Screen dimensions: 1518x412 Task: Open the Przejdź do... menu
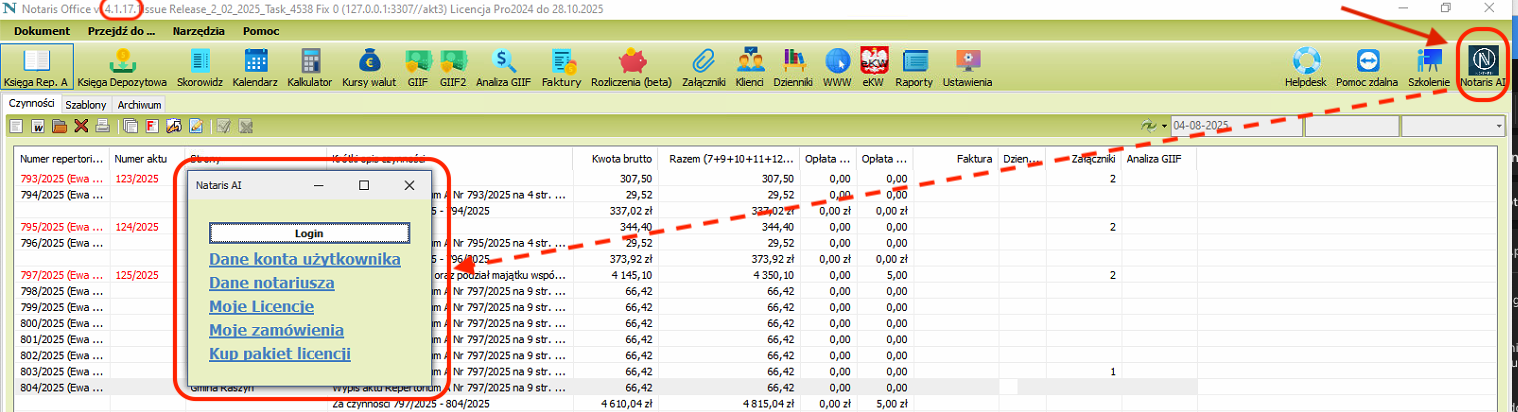click(121, 31)
